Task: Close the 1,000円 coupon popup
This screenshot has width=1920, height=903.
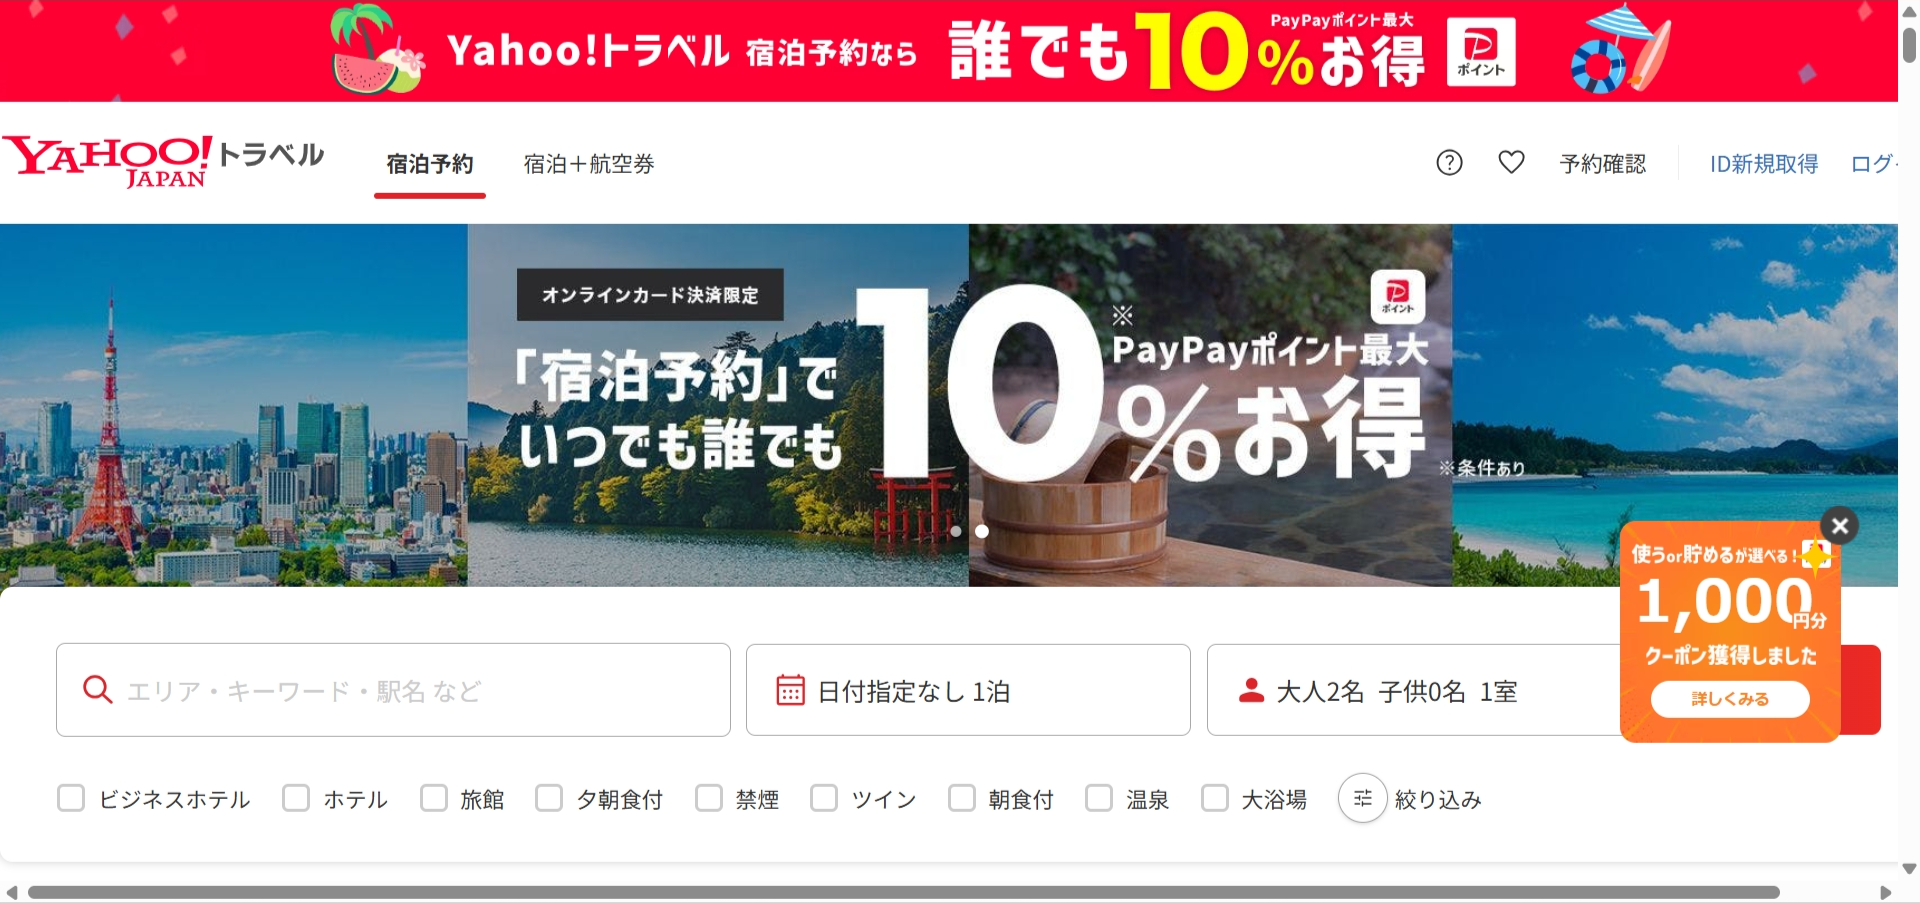Action: pos(1839,525)
